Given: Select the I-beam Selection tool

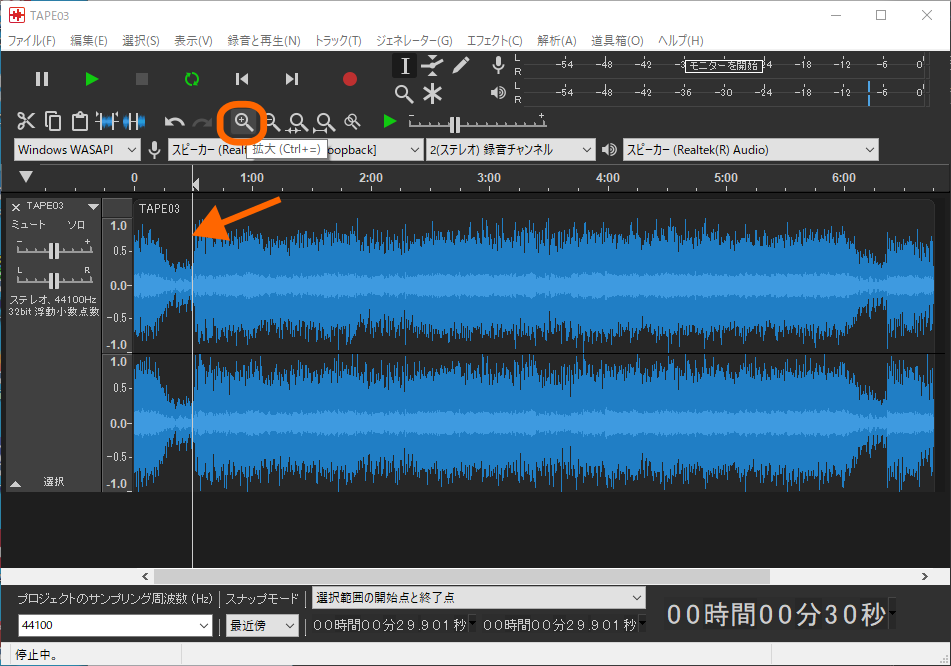Looking at the screenshot, I should (x=405, y=66).
